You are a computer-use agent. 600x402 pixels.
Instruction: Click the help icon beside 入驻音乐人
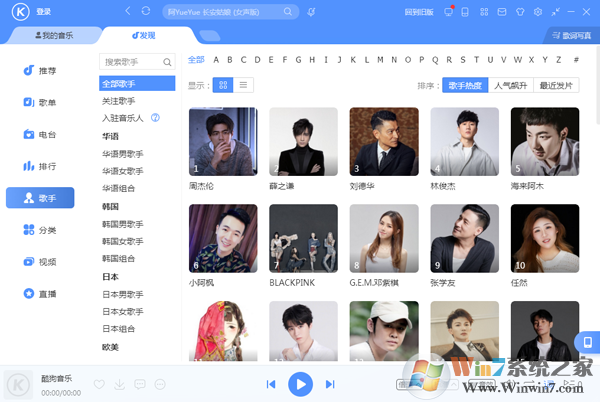[x=155, y=118]
